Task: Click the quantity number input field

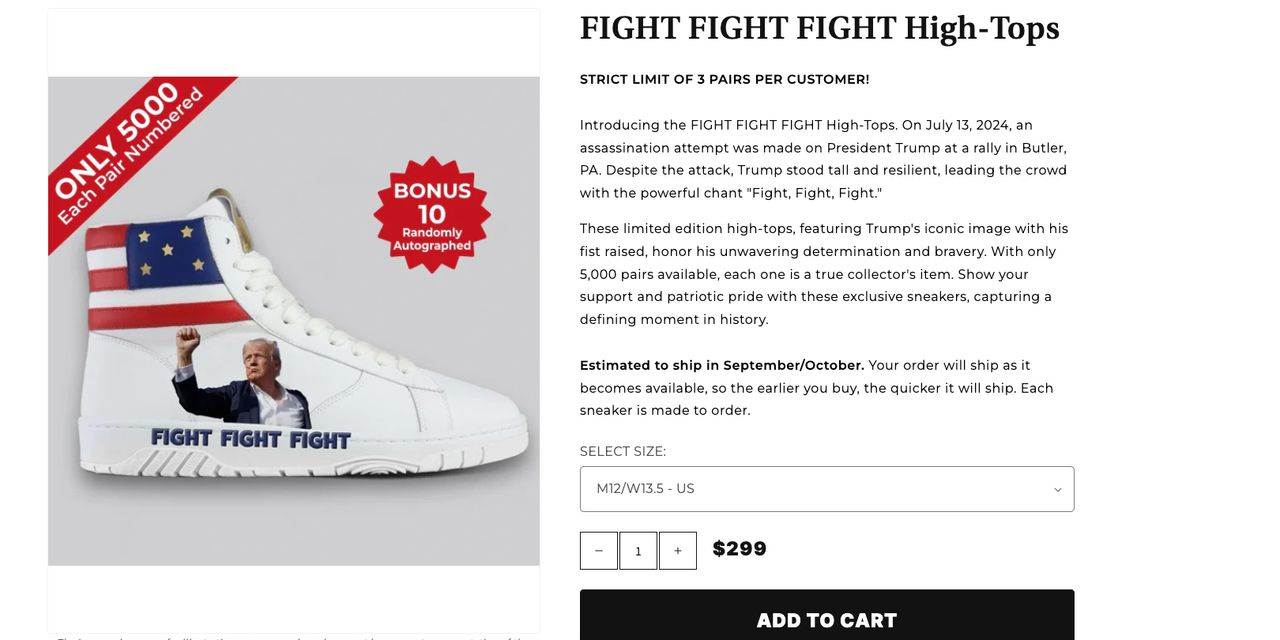Action: pyautogui.click(x=638, y=551)
